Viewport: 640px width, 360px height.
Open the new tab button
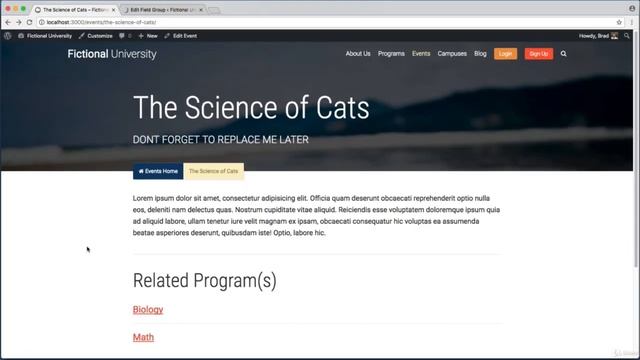[213, 10]
